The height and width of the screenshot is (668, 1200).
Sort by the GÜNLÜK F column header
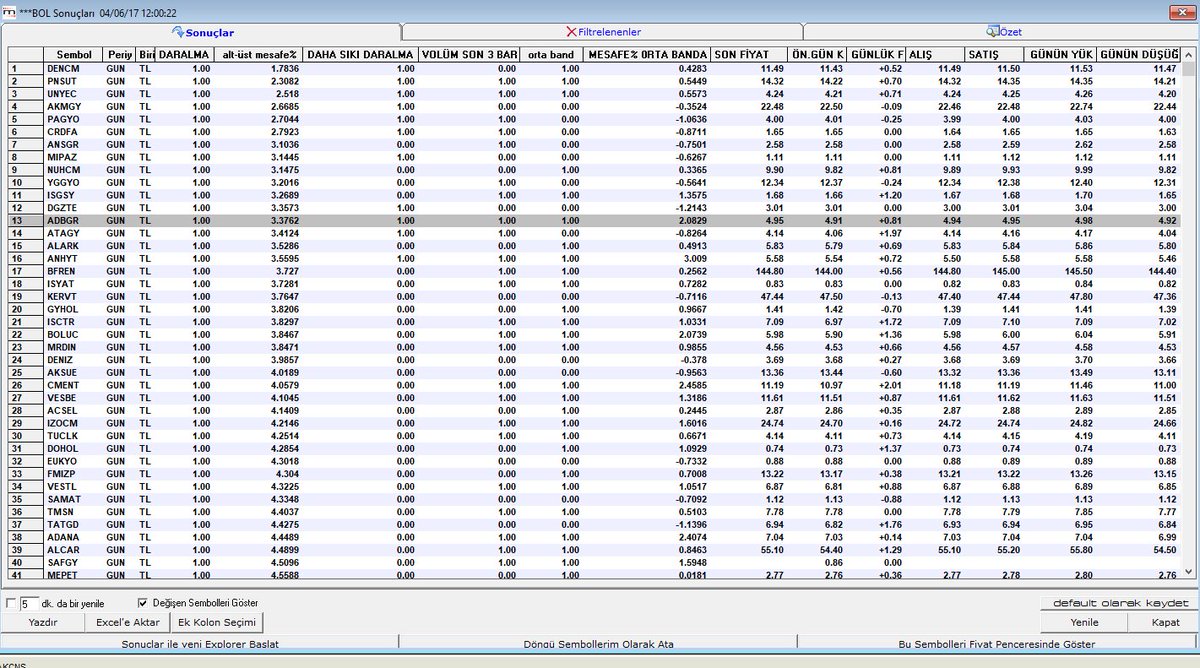point(877,54)
